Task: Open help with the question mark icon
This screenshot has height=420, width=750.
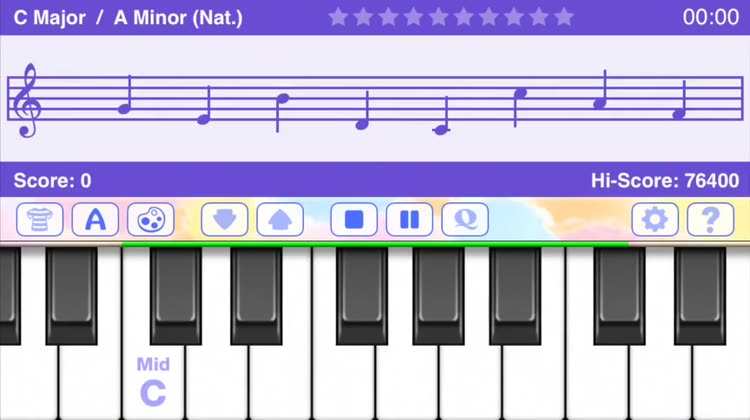Action: tap(710, 220)
